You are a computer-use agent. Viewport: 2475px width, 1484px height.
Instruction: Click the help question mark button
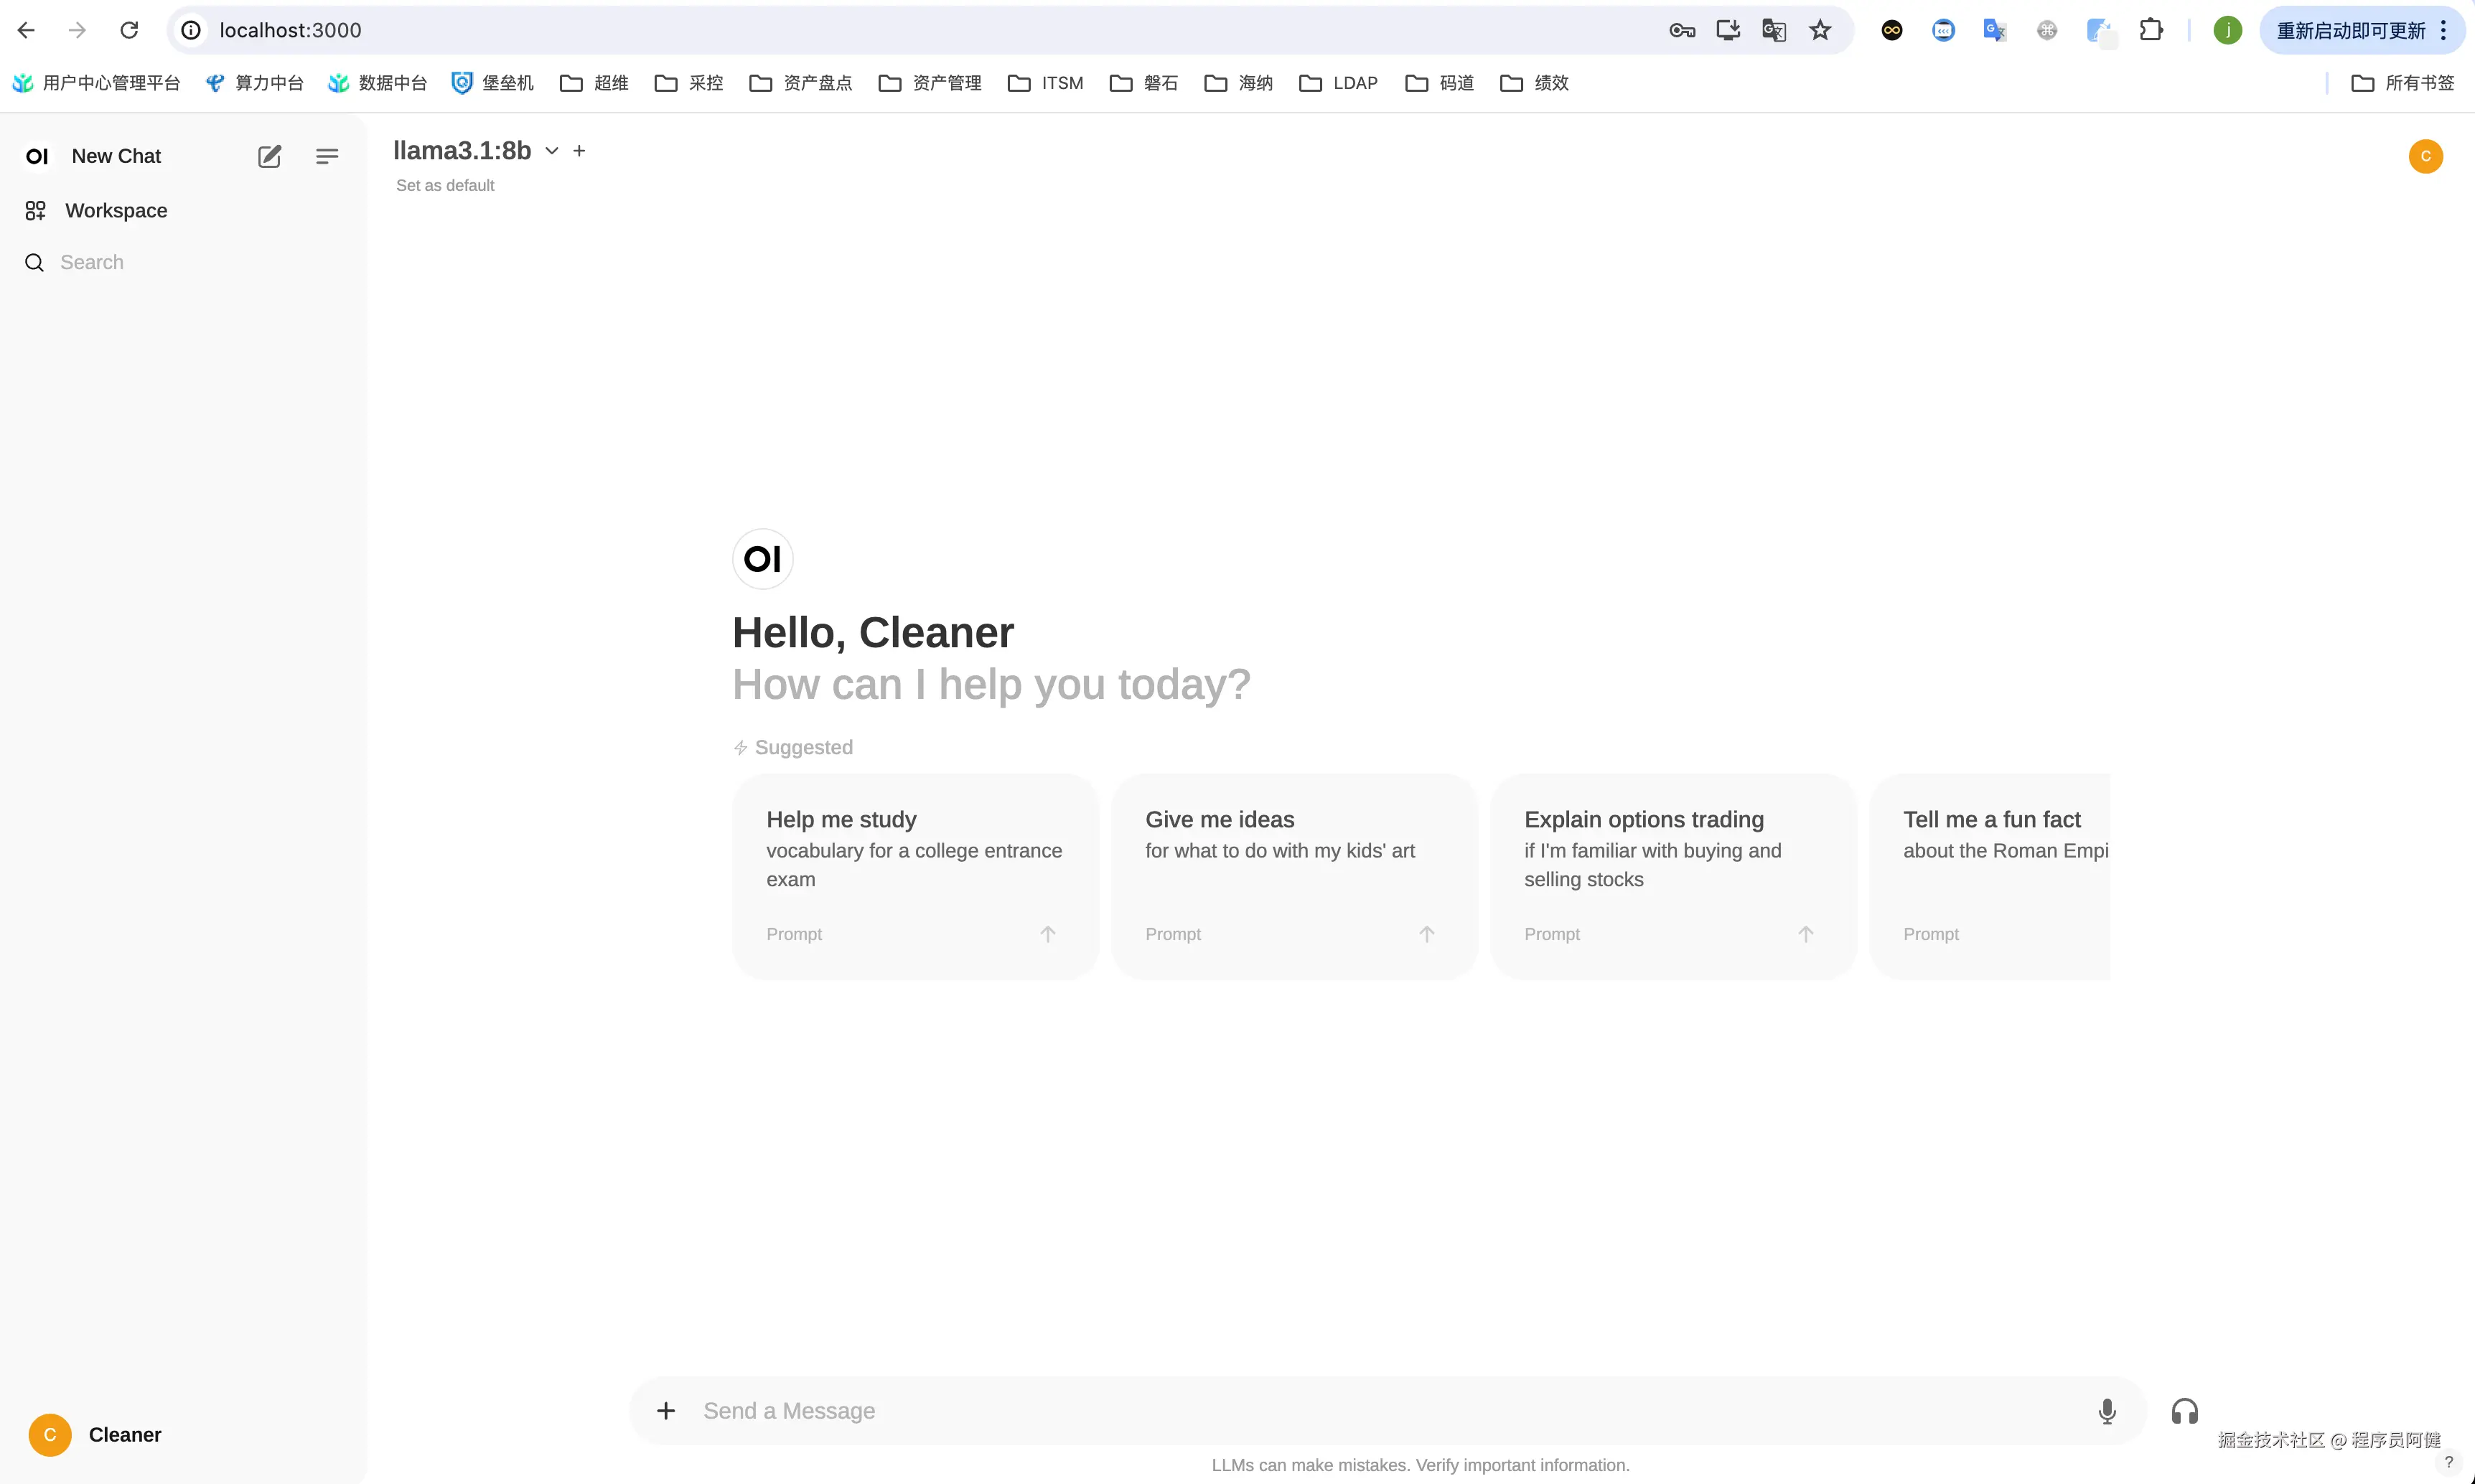click(x=2448, y=1461)
